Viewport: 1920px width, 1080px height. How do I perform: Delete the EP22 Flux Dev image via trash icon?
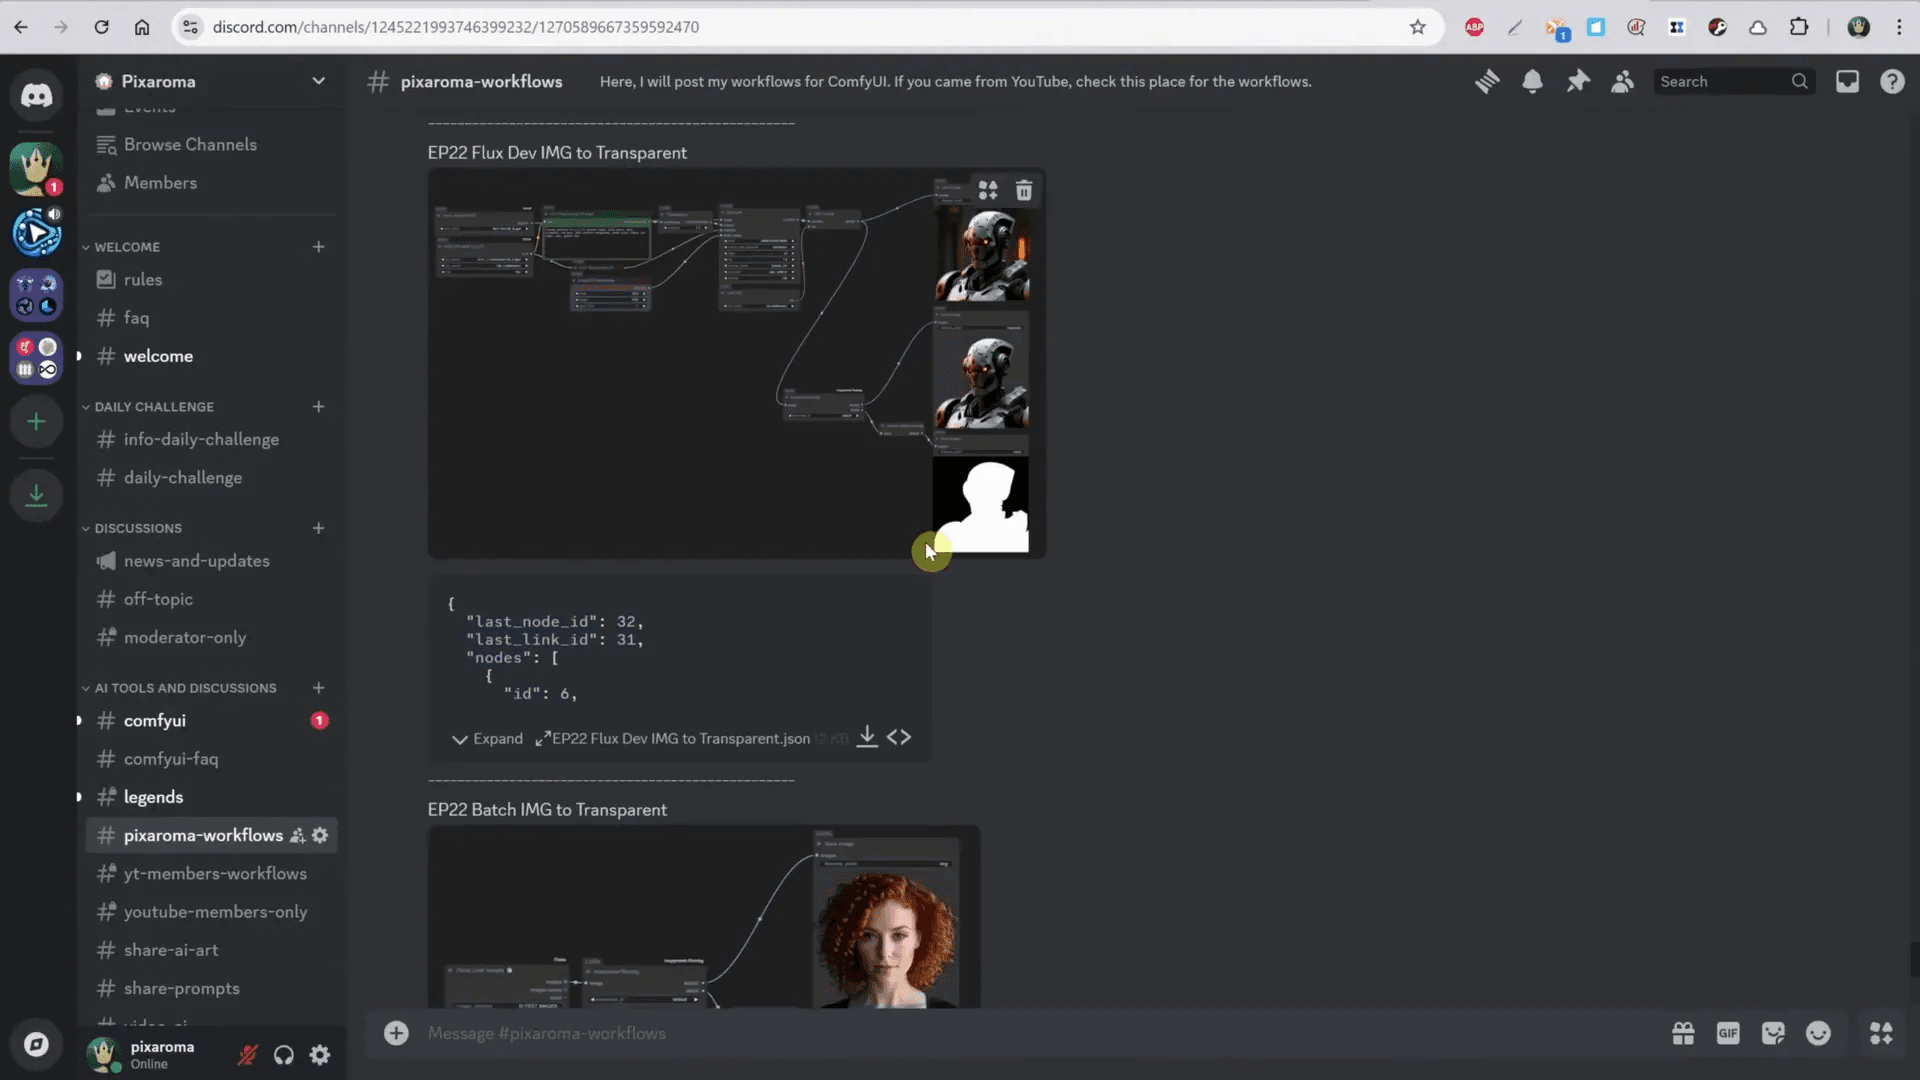click(x=1024, y=191)
